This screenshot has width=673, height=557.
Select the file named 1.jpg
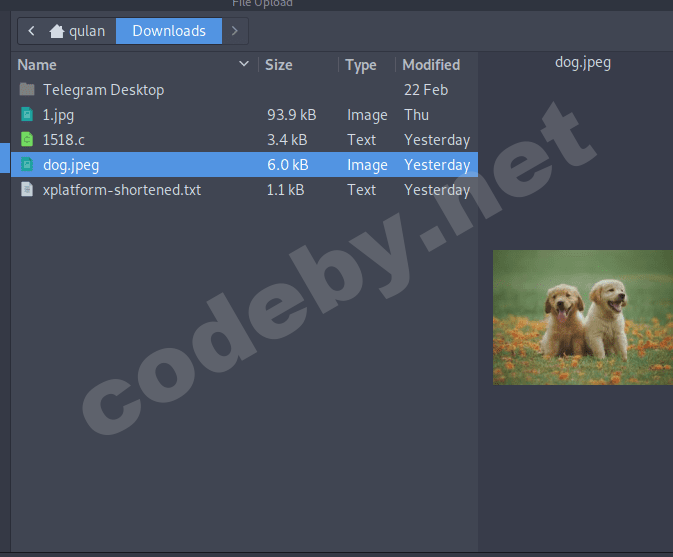pyautogui.click(x=58, y=115)
